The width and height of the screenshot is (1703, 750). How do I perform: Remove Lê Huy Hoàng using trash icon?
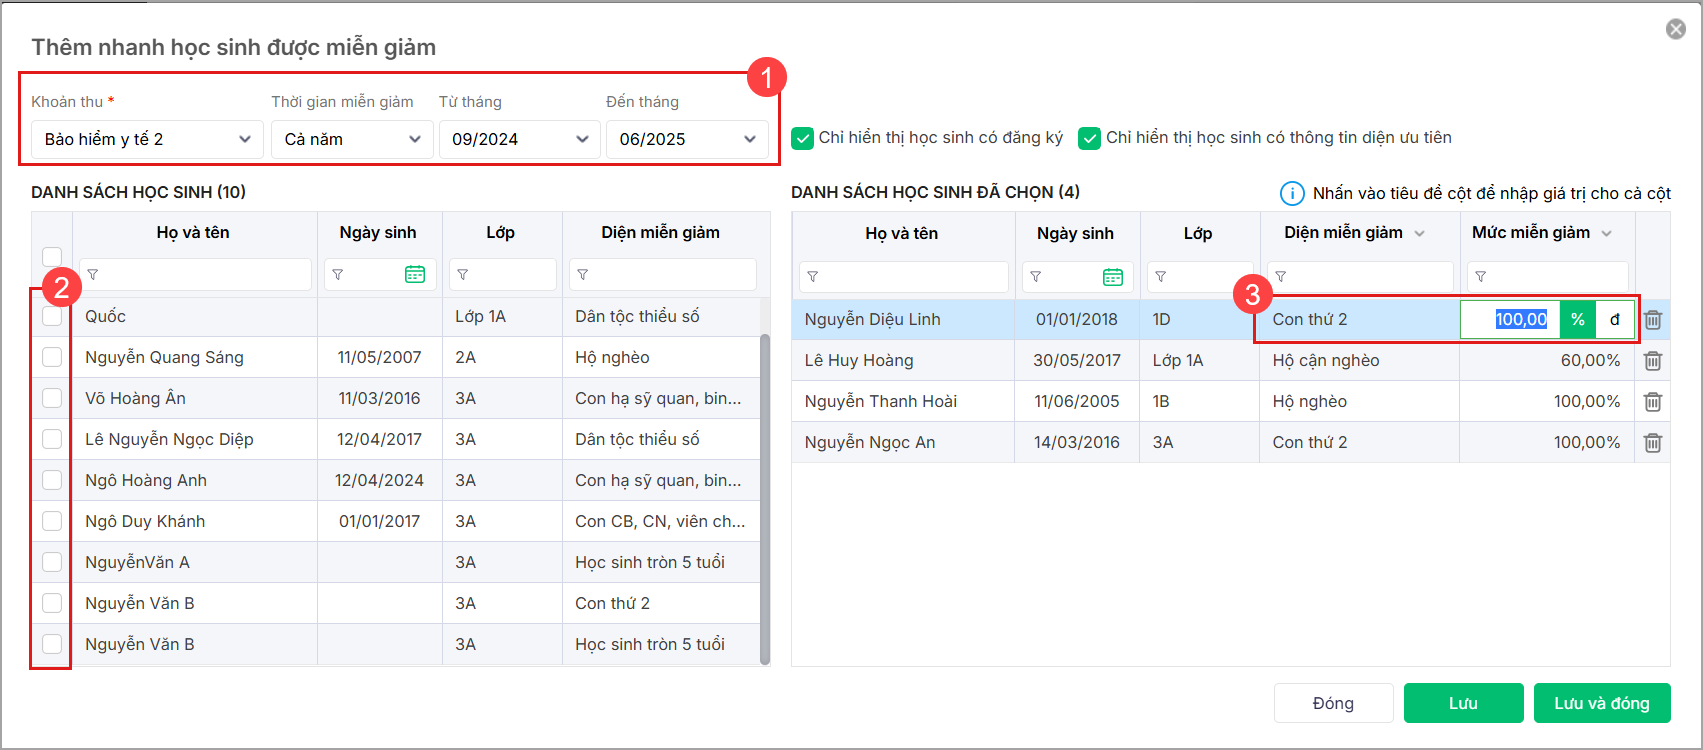pyautogui.click(x=1653, y=361)
